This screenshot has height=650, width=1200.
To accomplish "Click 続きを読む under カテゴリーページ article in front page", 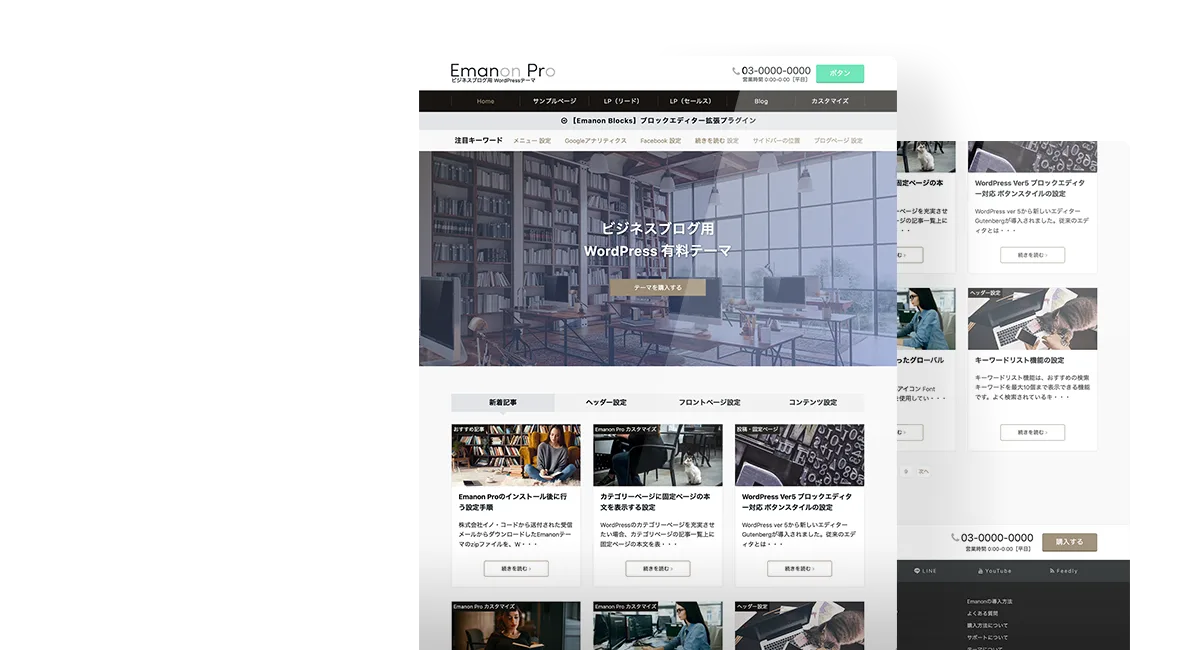I will tap(658, 568).
